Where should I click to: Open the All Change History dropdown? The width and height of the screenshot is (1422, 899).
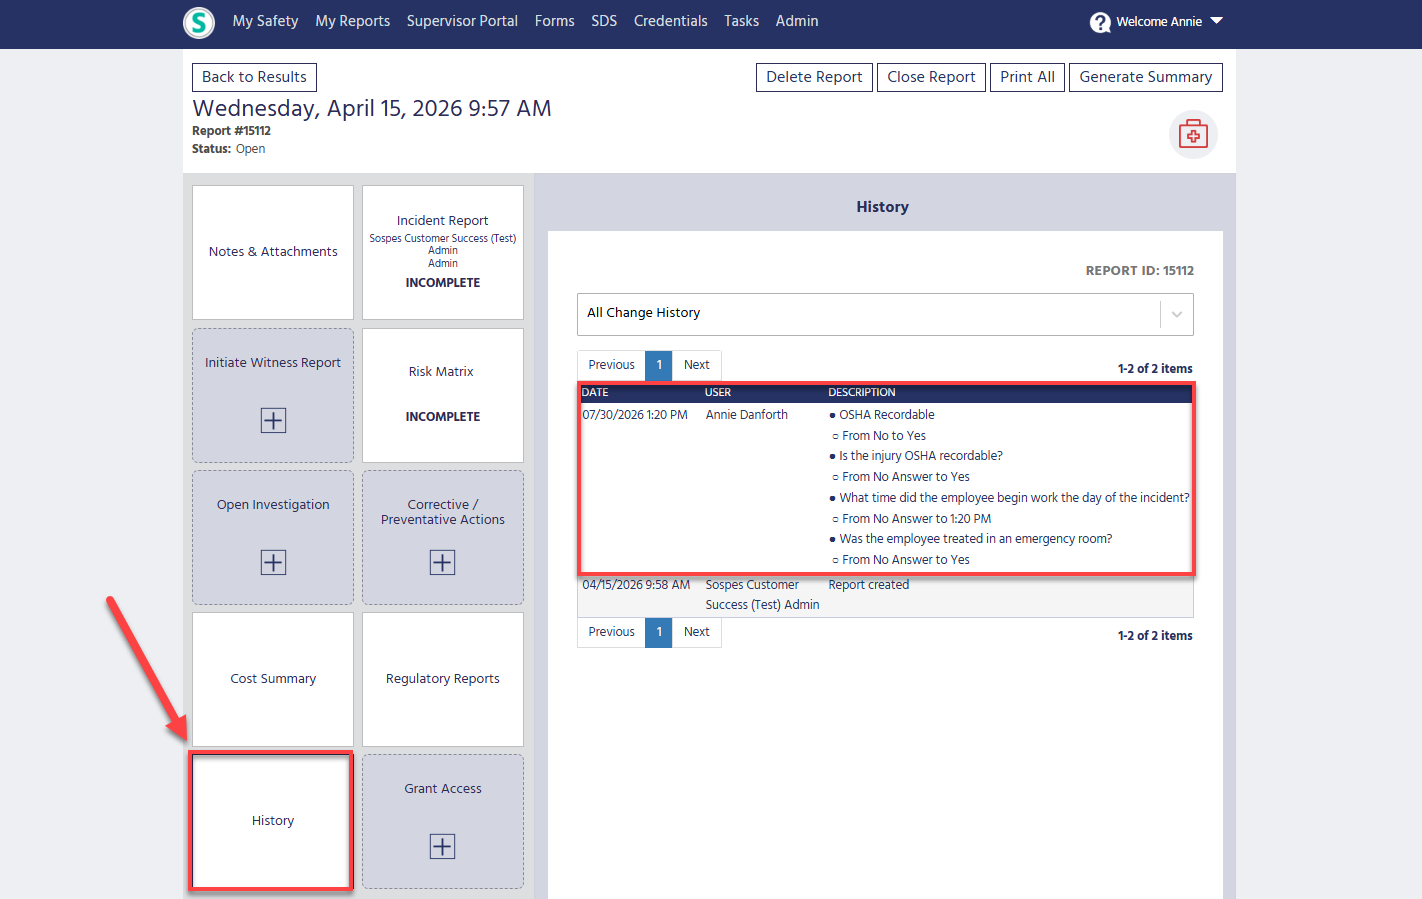885,314
